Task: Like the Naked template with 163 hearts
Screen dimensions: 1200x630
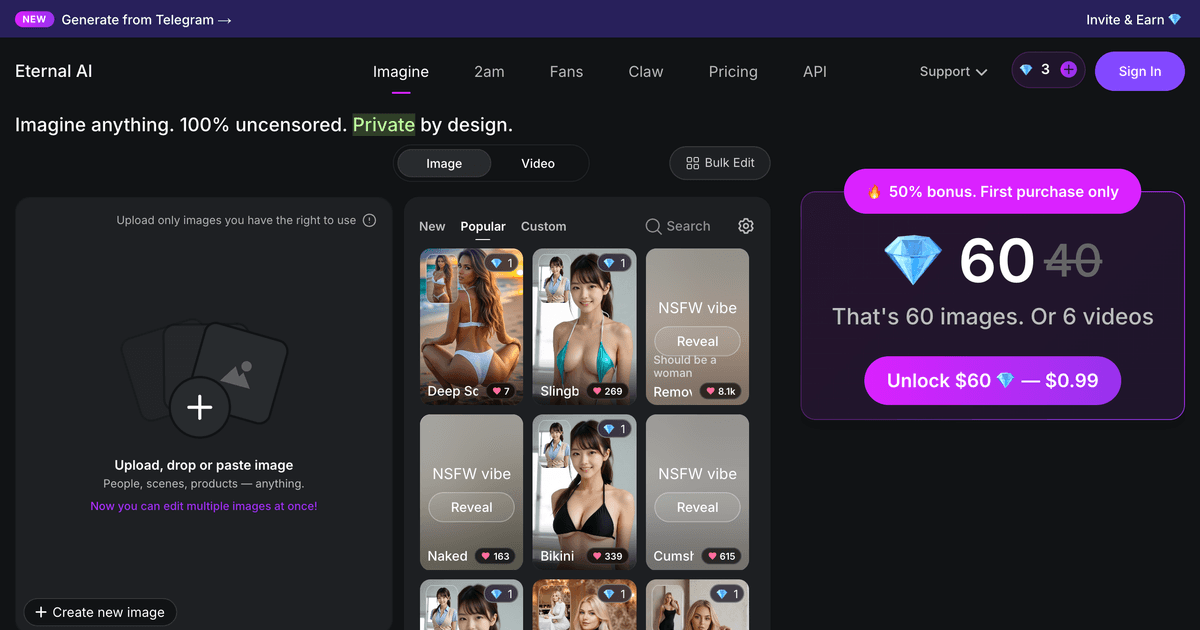Action: pyautogui.click(x=494, y=556)
